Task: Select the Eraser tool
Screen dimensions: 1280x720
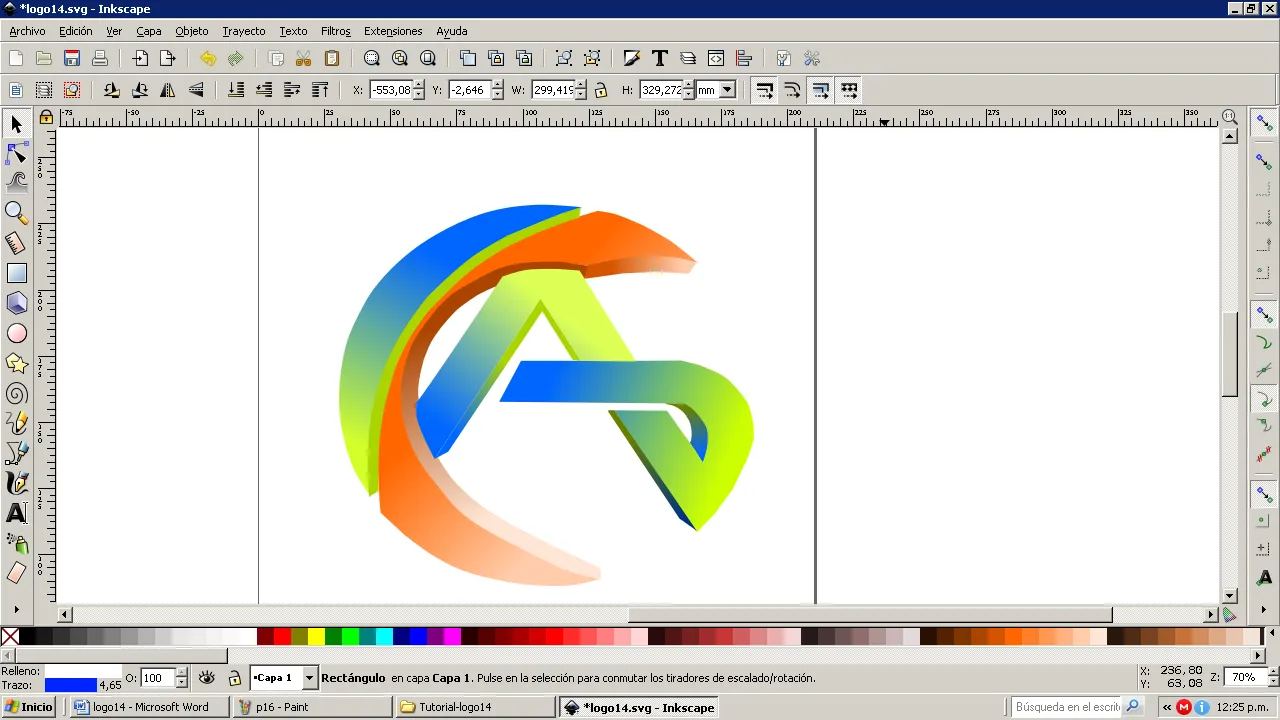Action: click(17, 573)
